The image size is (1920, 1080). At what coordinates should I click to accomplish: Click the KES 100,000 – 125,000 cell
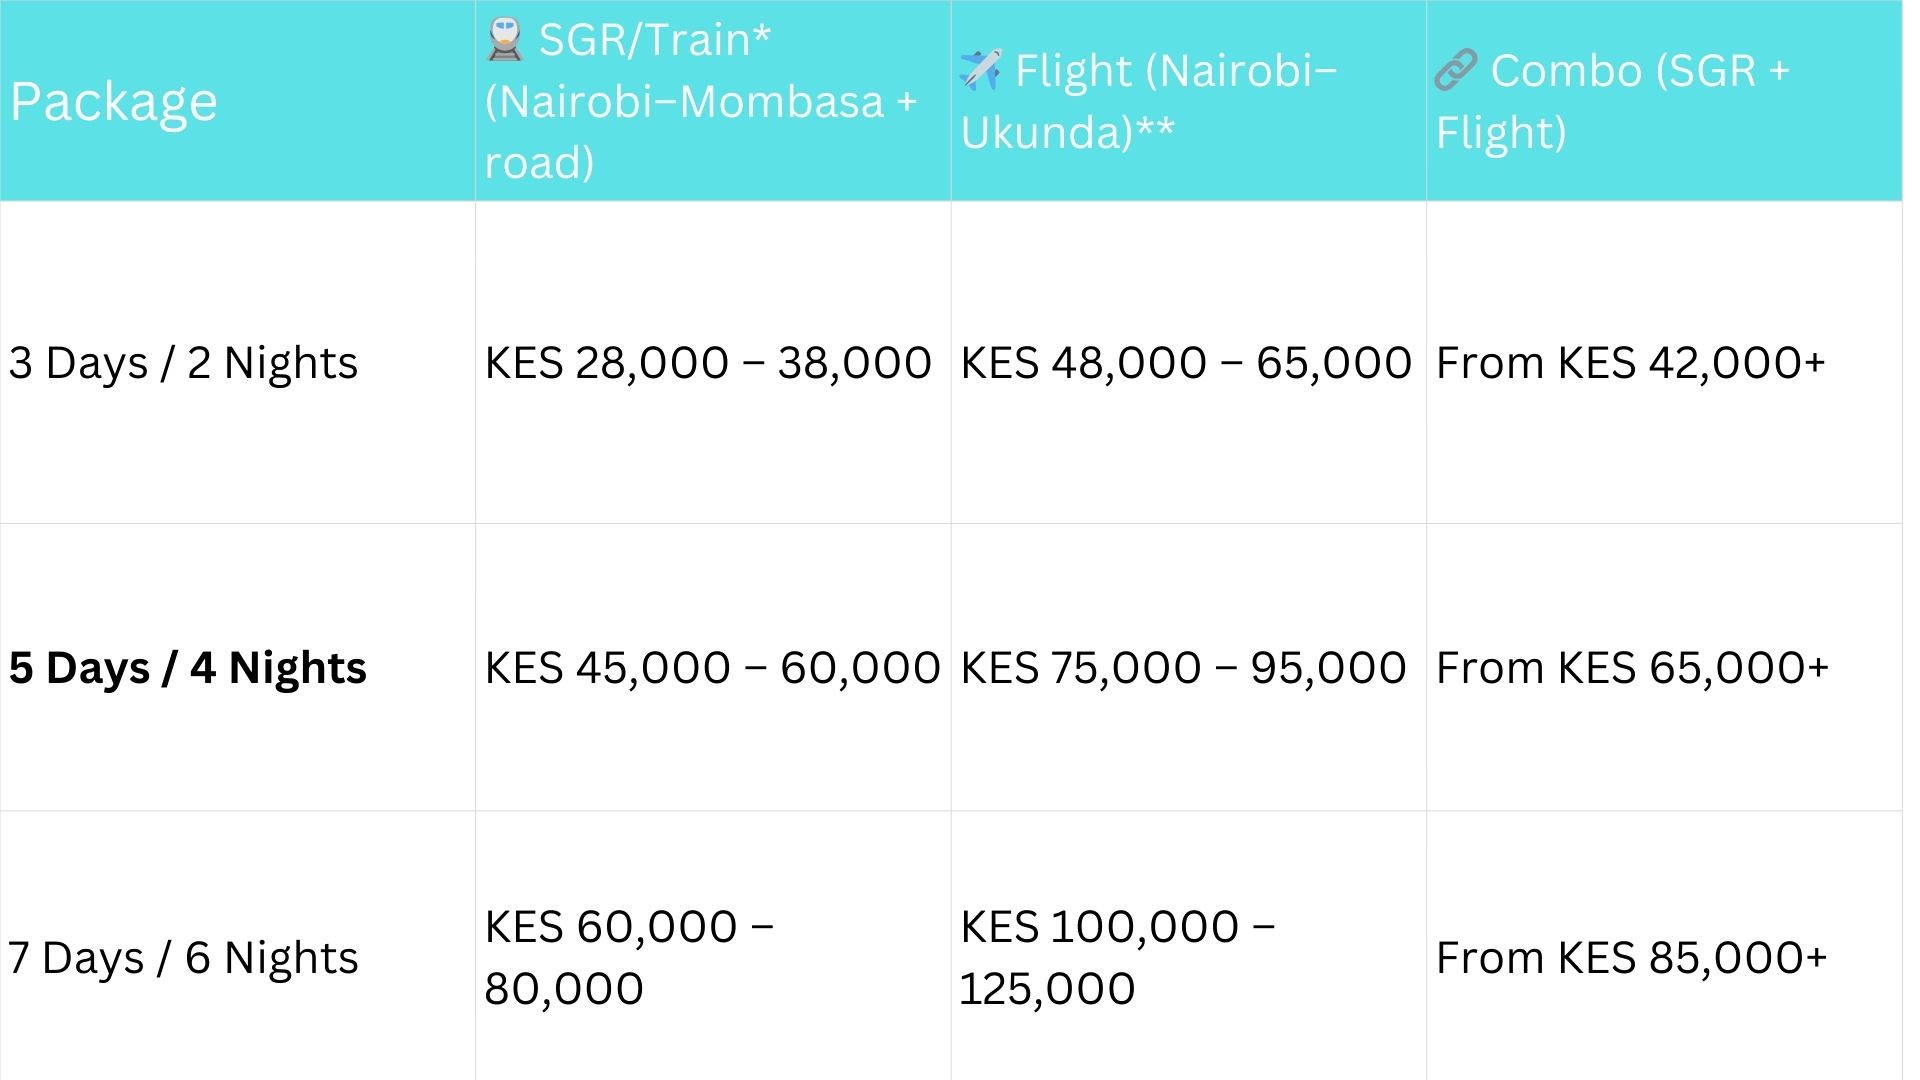(x=1117, y=957)
